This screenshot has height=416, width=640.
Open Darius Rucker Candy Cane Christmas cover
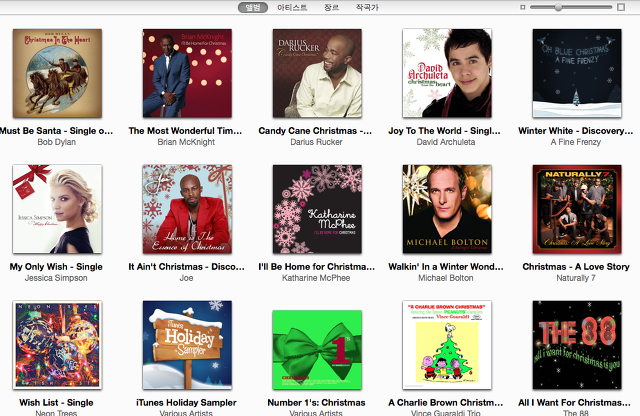pyautogui.click(x=317, y=73)
